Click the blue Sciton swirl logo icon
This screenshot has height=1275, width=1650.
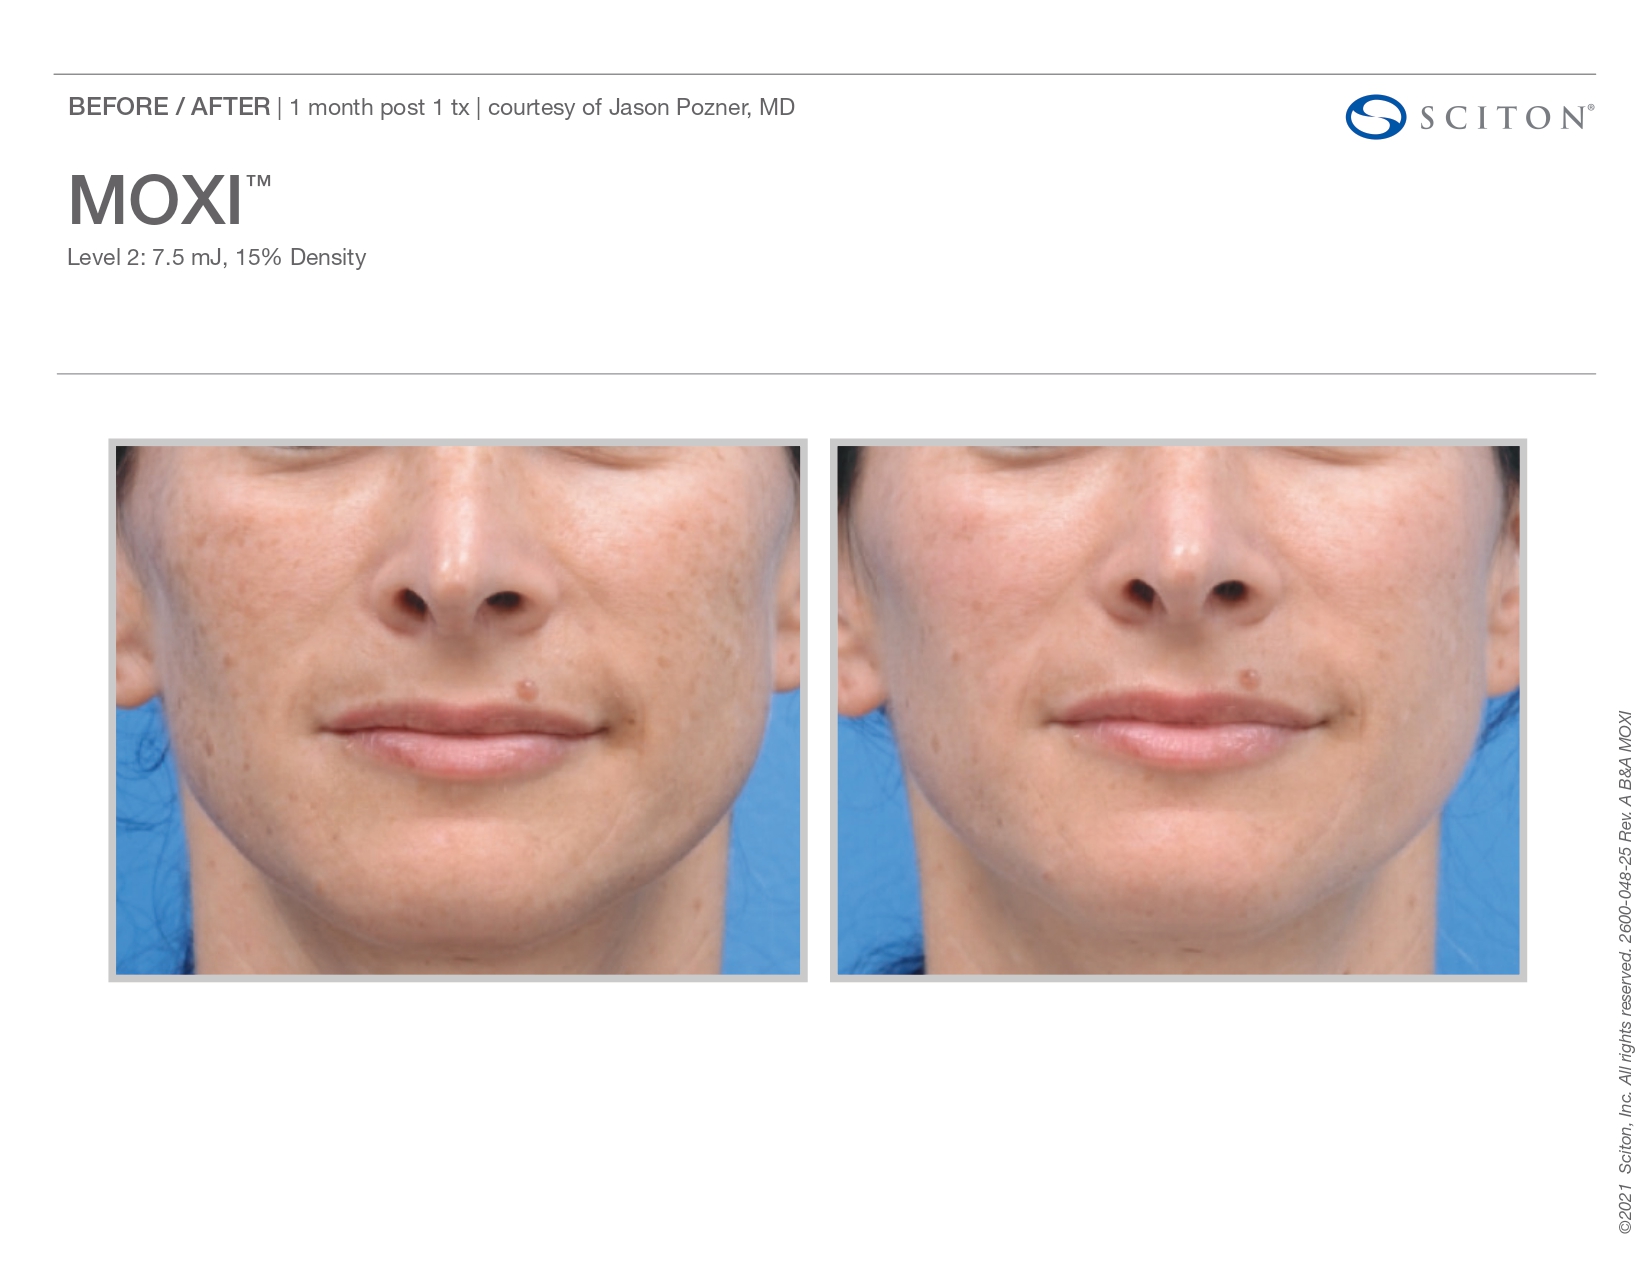click(x=1375, y=117)
